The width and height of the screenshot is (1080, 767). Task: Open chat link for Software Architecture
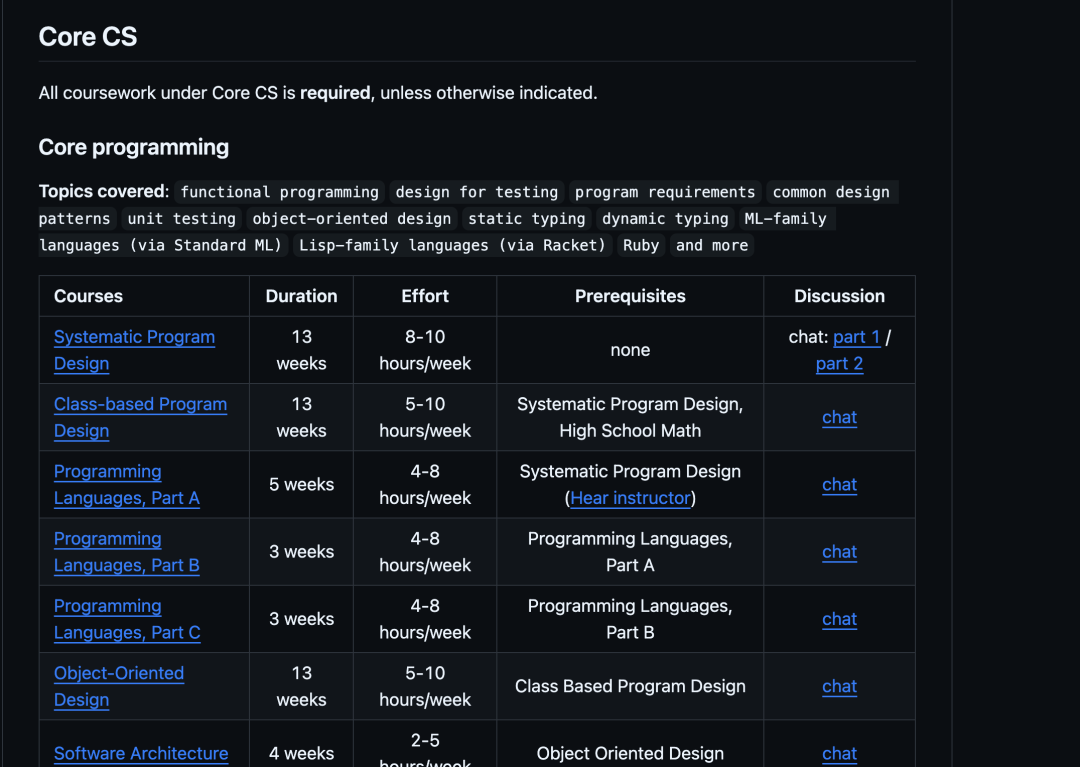[840, 753]
